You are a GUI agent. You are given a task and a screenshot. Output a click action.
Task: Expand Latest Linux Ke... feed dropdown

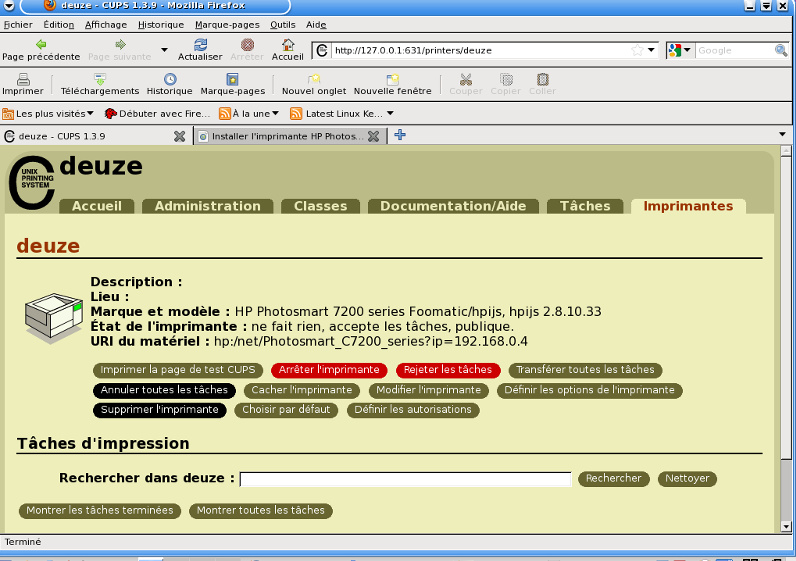[342, 114]
